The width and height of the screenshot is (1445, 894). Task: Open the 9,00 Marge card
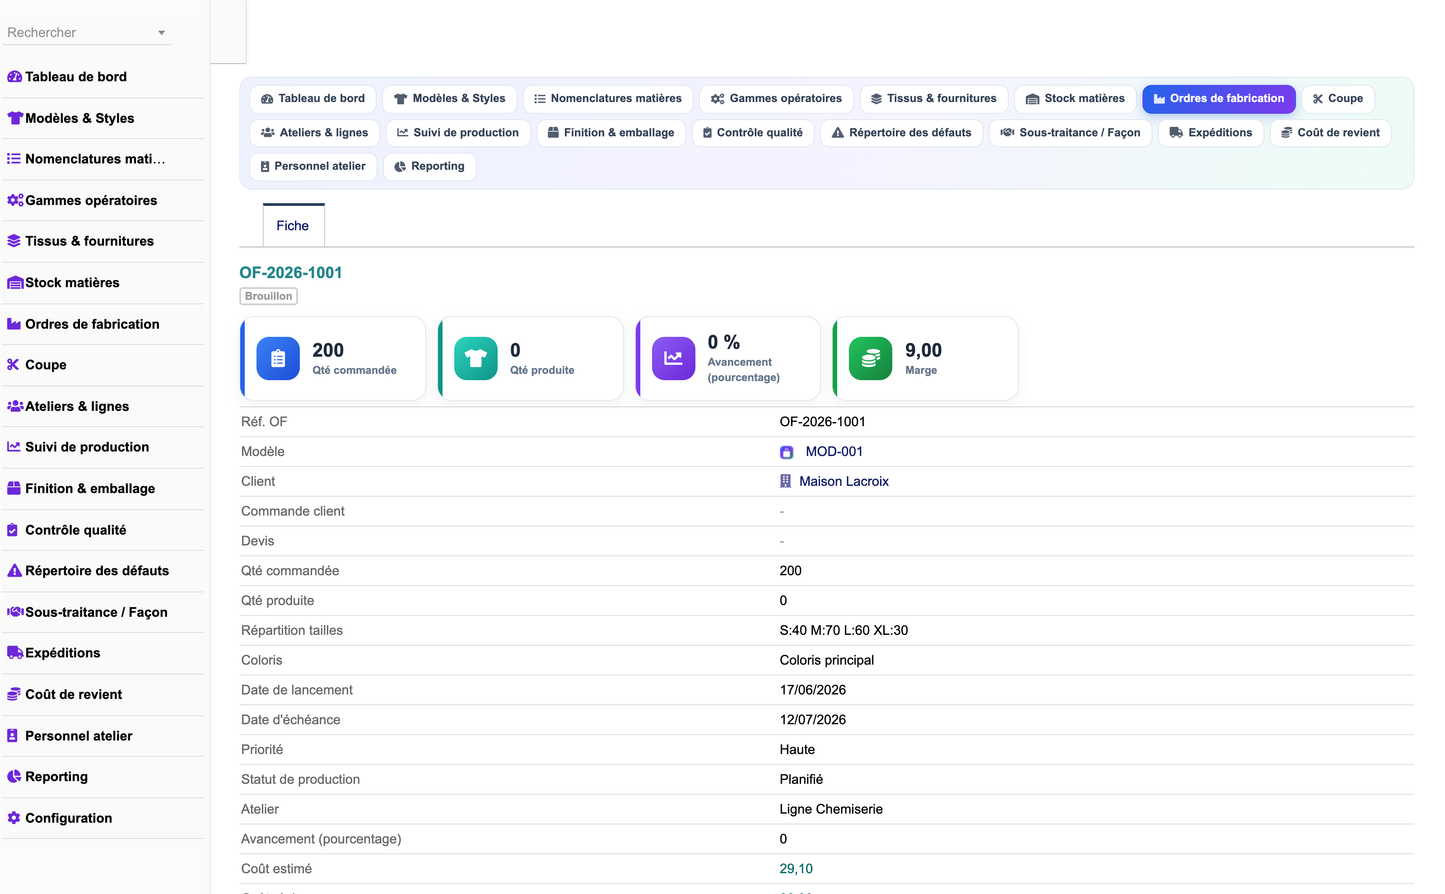point(926,359)
